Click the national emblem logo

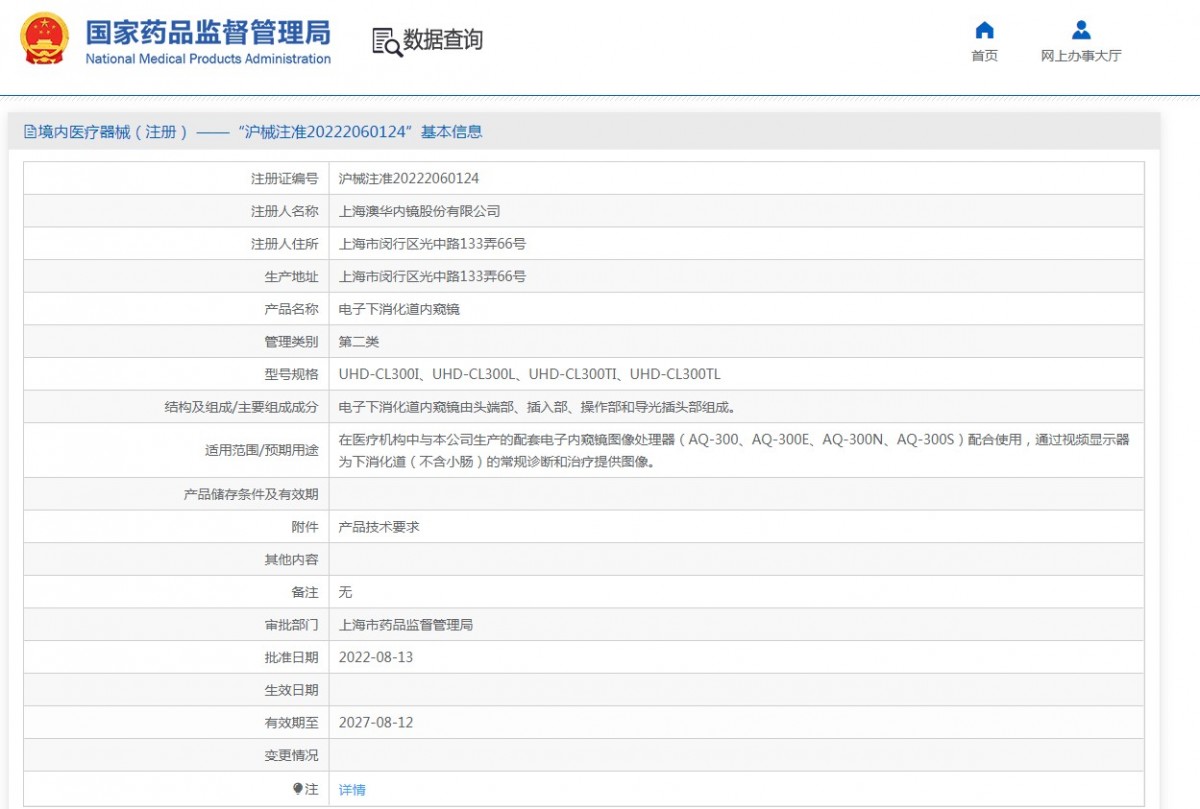tap(45, 39)
